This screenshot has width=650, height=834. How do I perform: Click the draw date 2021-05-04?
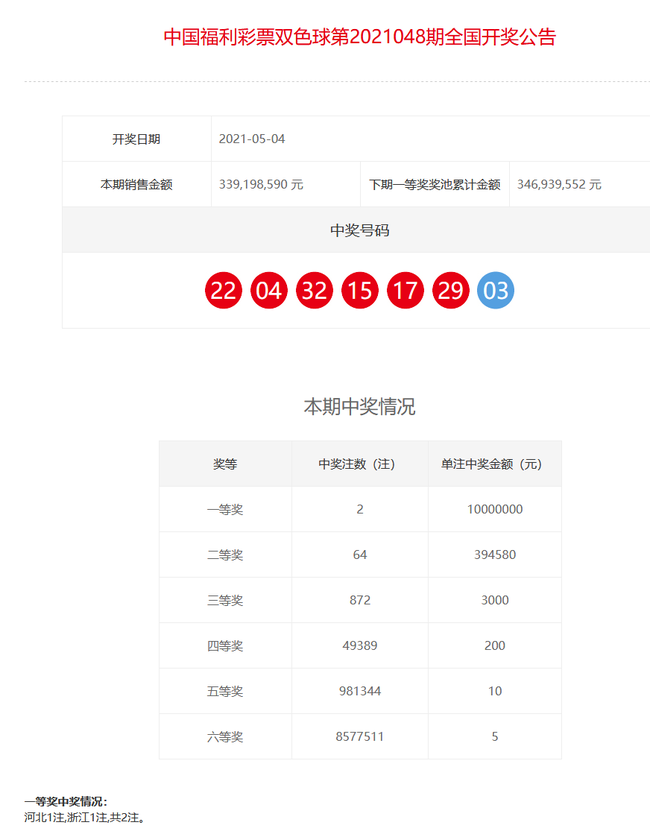252,139
